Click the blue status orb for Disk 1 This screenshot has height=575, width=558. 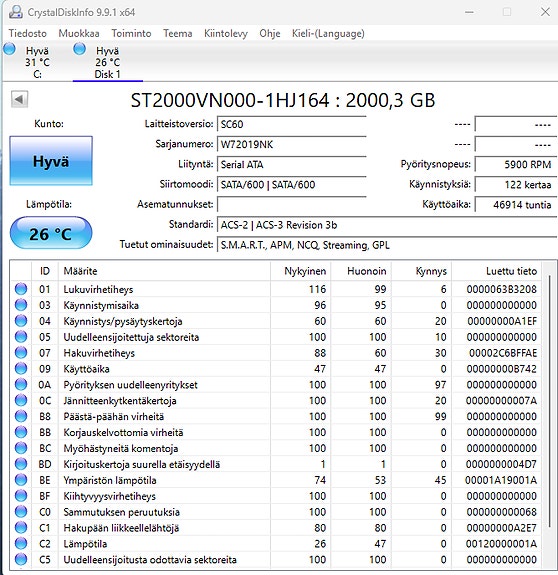[x=80, y=49]
